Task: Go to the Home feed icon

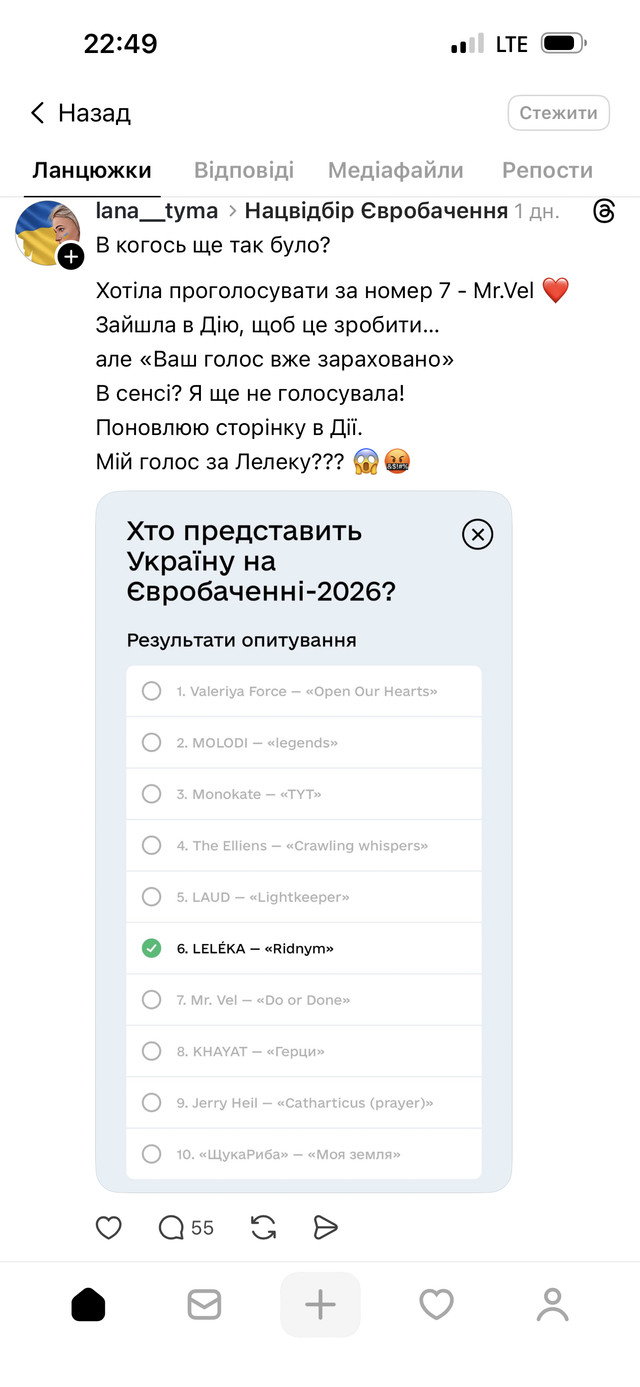Action: [x=88, y=1304]
